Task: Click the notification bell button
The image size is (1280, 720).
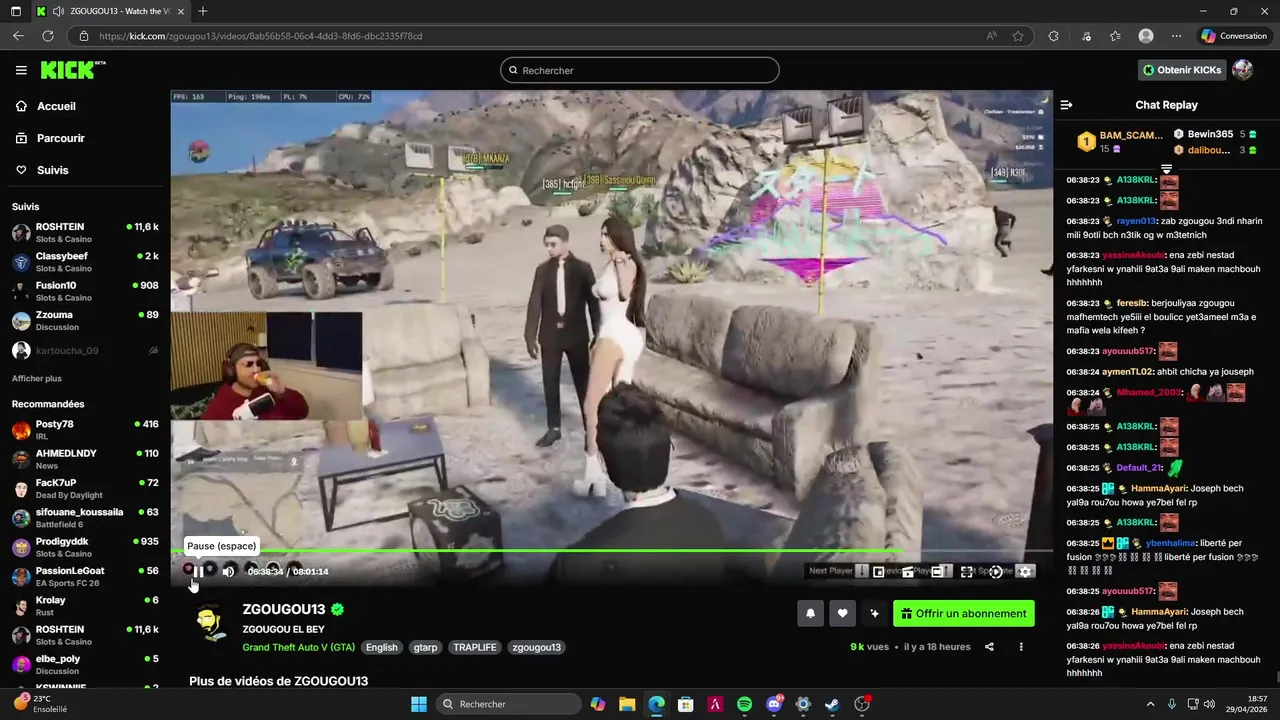Action: (810, 614)
